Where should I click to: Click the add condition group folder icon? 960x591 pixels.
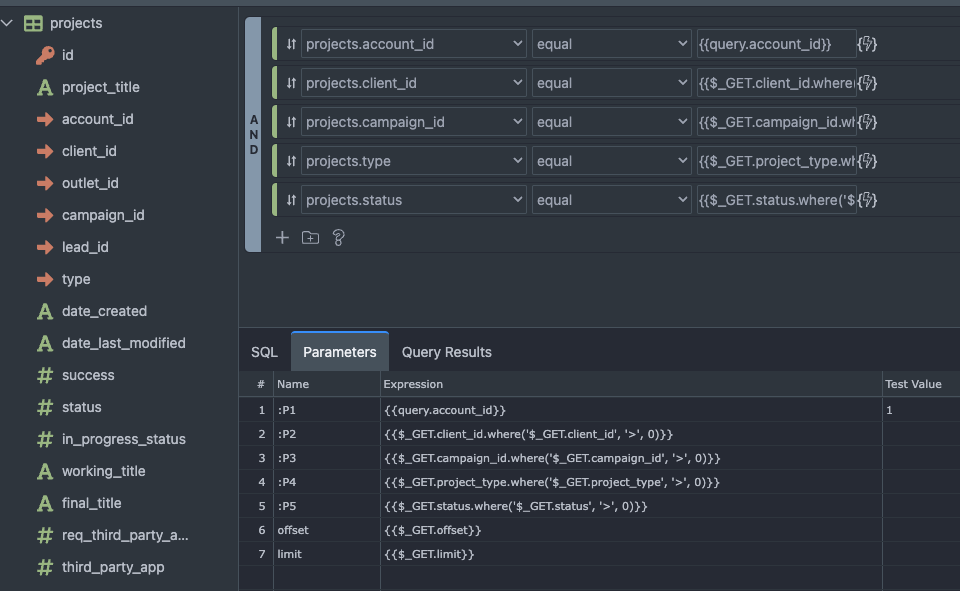tap(310, 238)
